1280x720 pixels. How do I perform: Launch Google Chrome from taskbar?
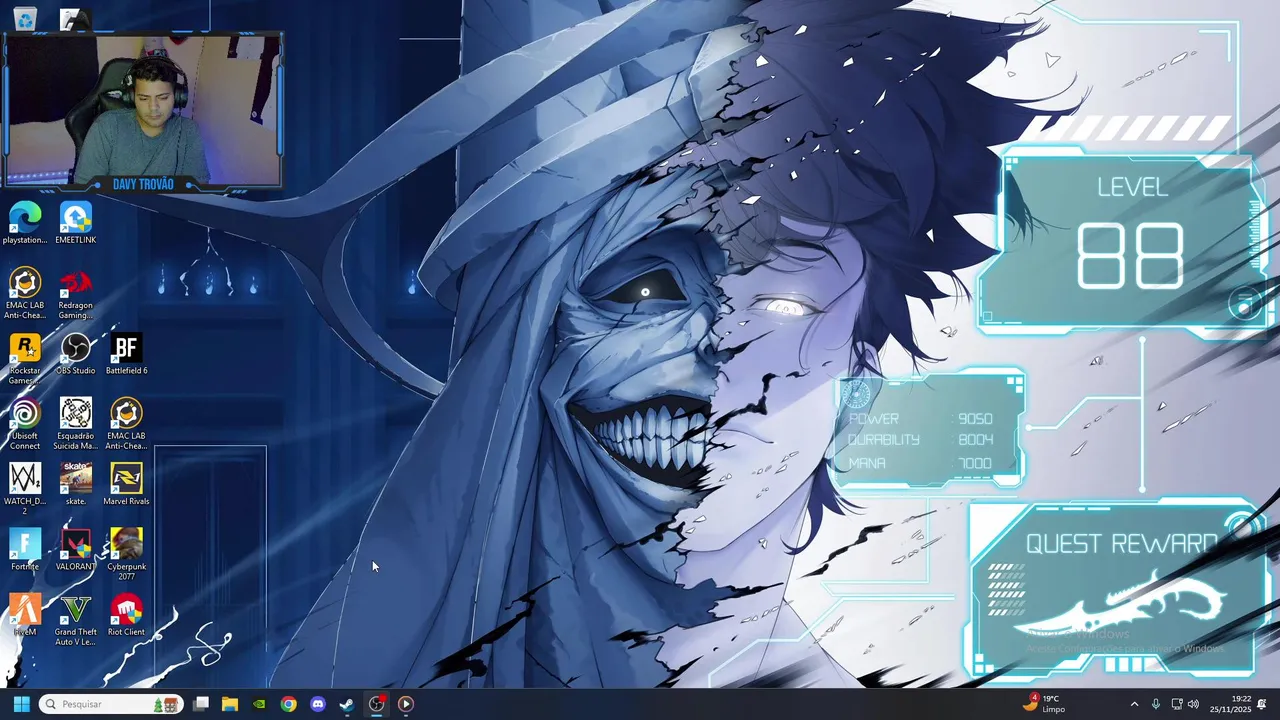tap(288, 704)
